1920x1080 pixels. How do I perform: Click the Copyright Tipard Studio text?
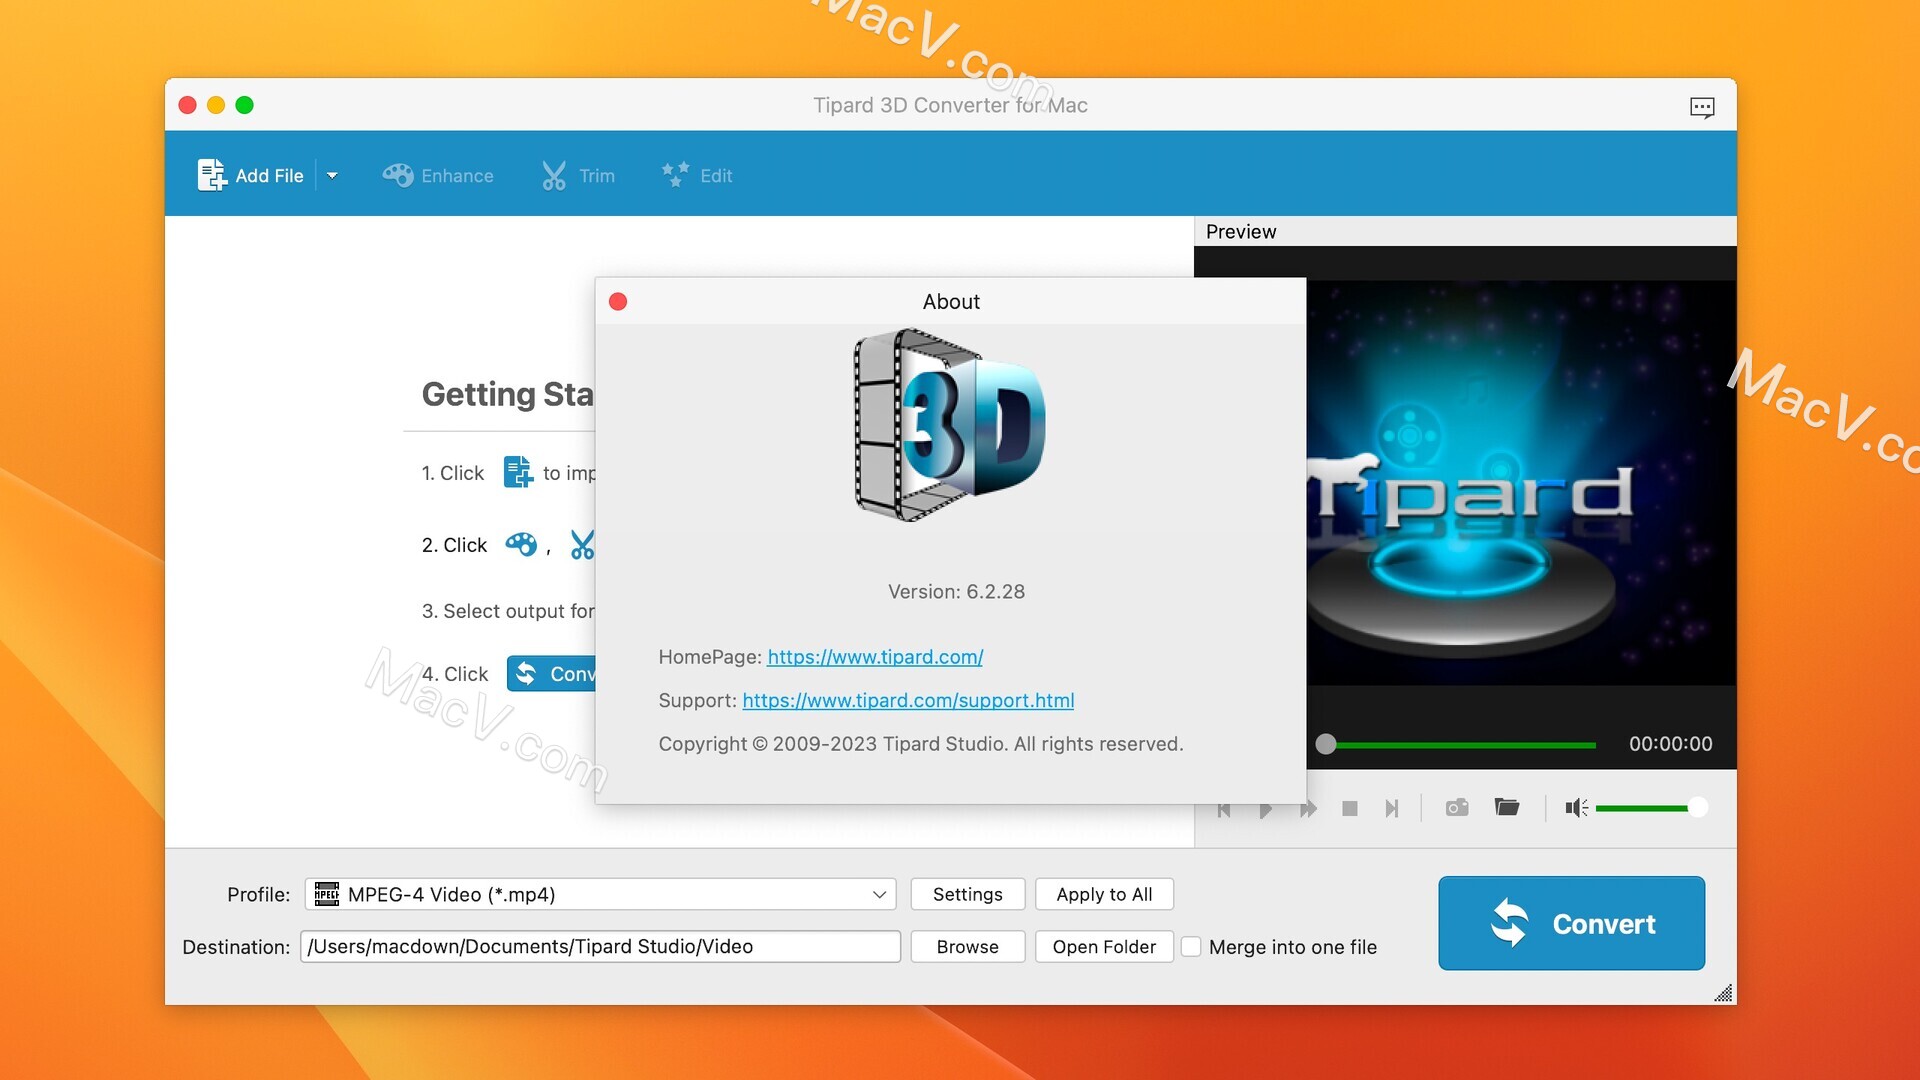[920, 743]
